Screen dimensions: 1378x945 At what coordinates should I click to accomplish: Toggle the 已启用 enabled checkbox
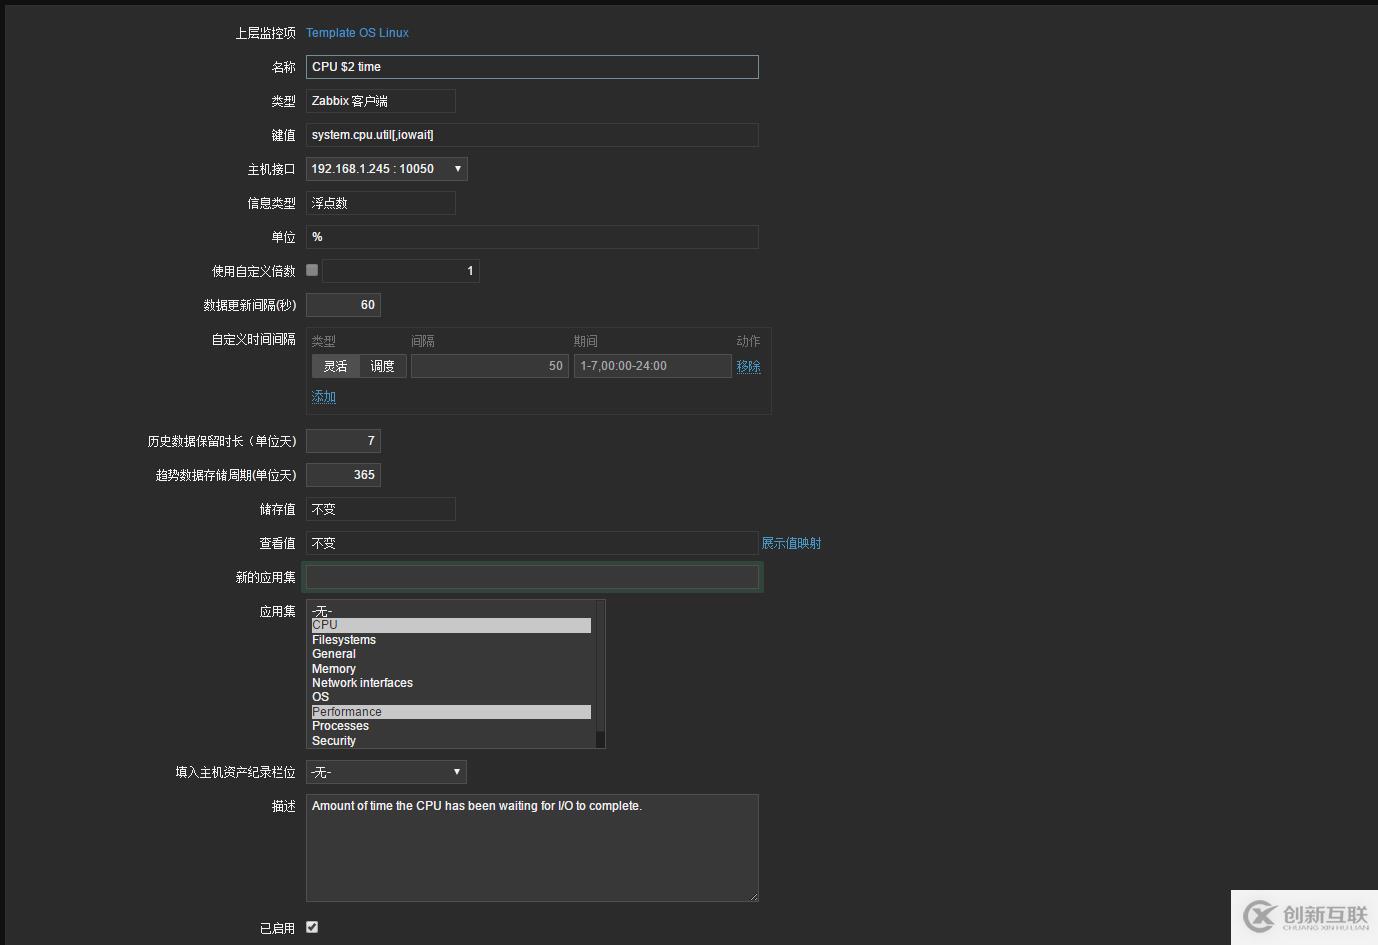(312, 927)
